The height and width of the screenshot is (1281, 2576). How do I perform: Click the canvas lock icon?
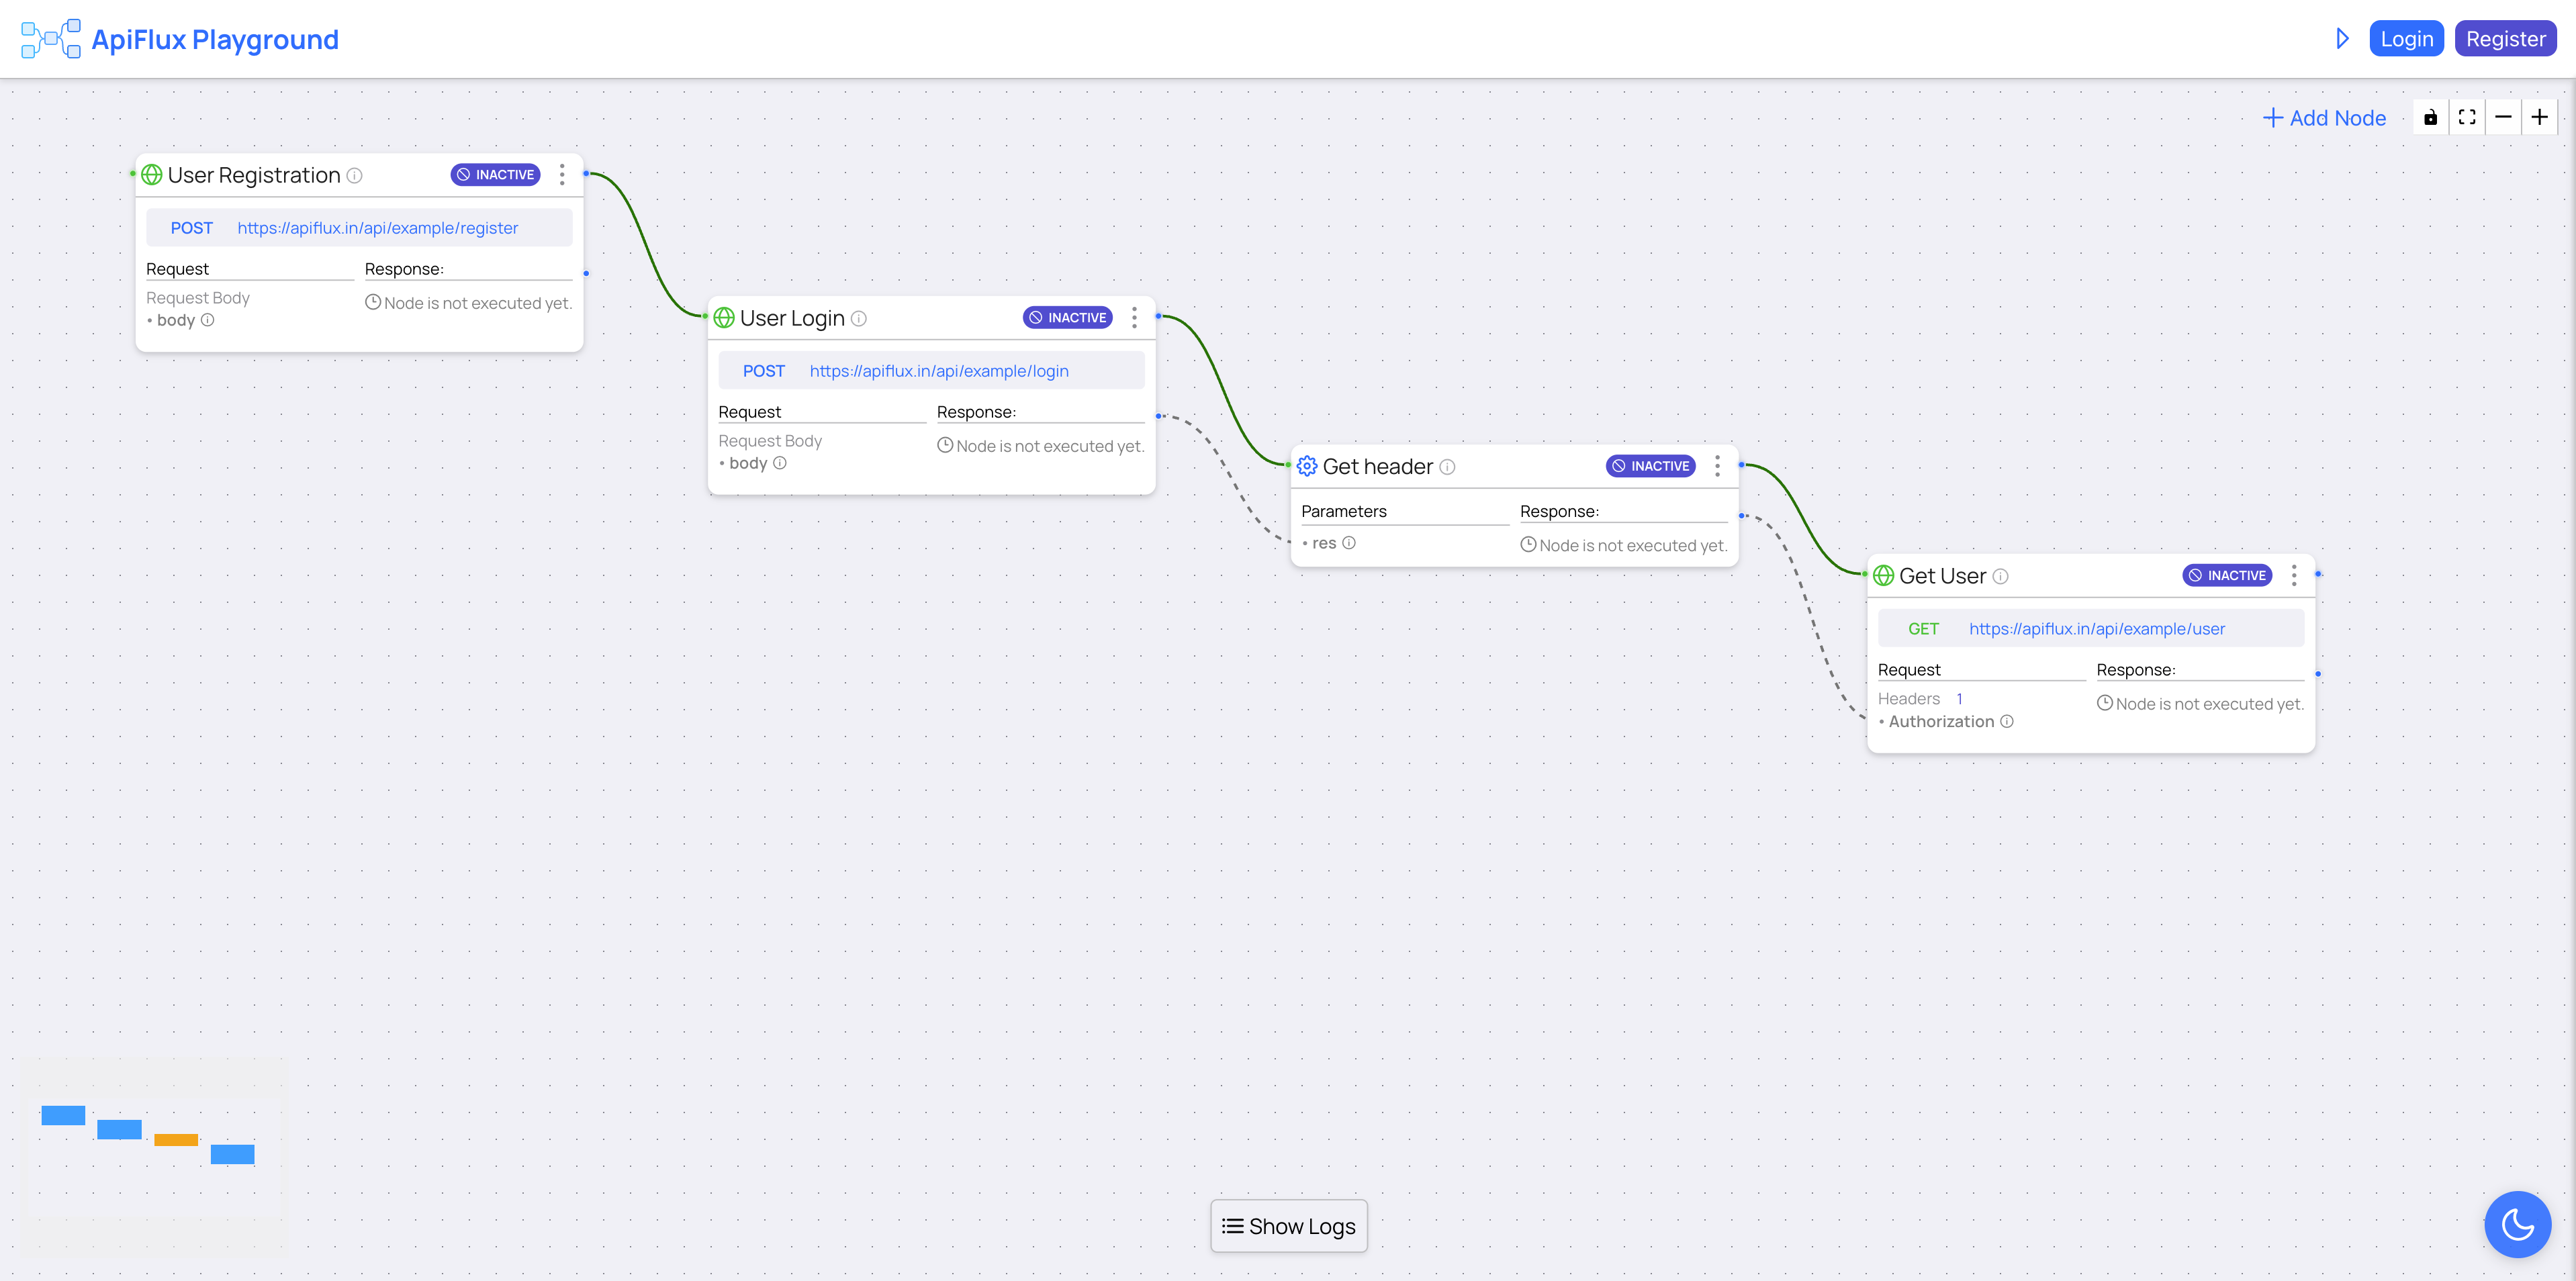tap(2431, 116)
